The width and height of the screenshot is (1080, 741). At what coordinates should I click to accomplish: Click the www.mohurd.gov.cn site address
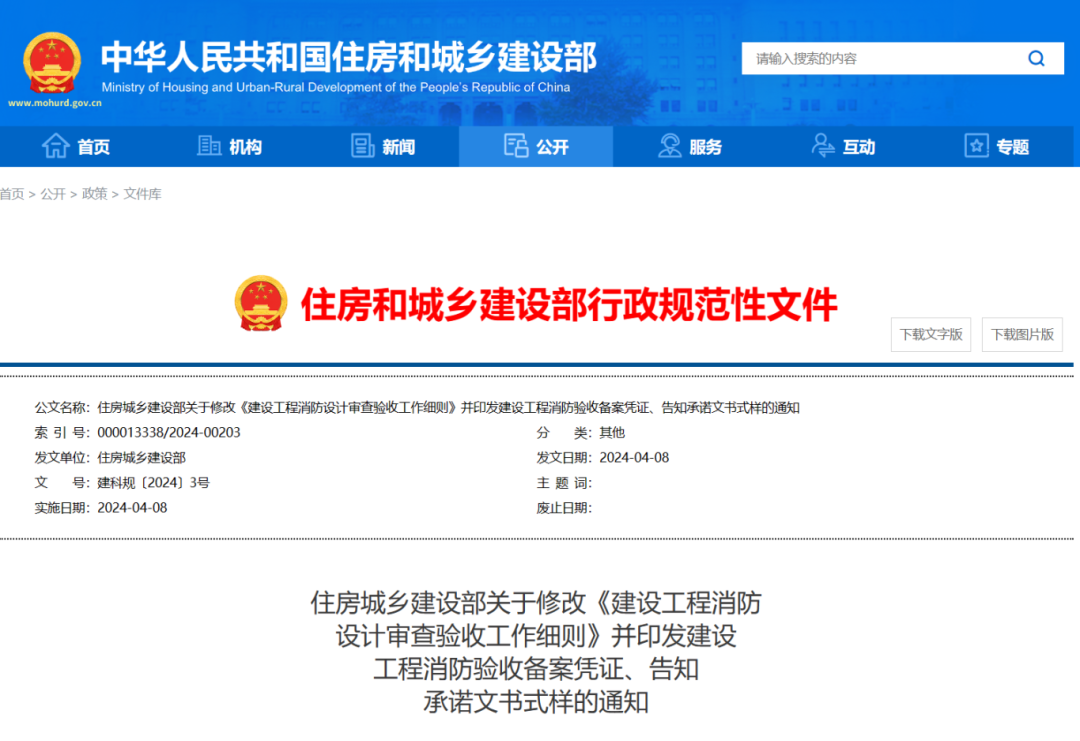[x=55, y=103]
